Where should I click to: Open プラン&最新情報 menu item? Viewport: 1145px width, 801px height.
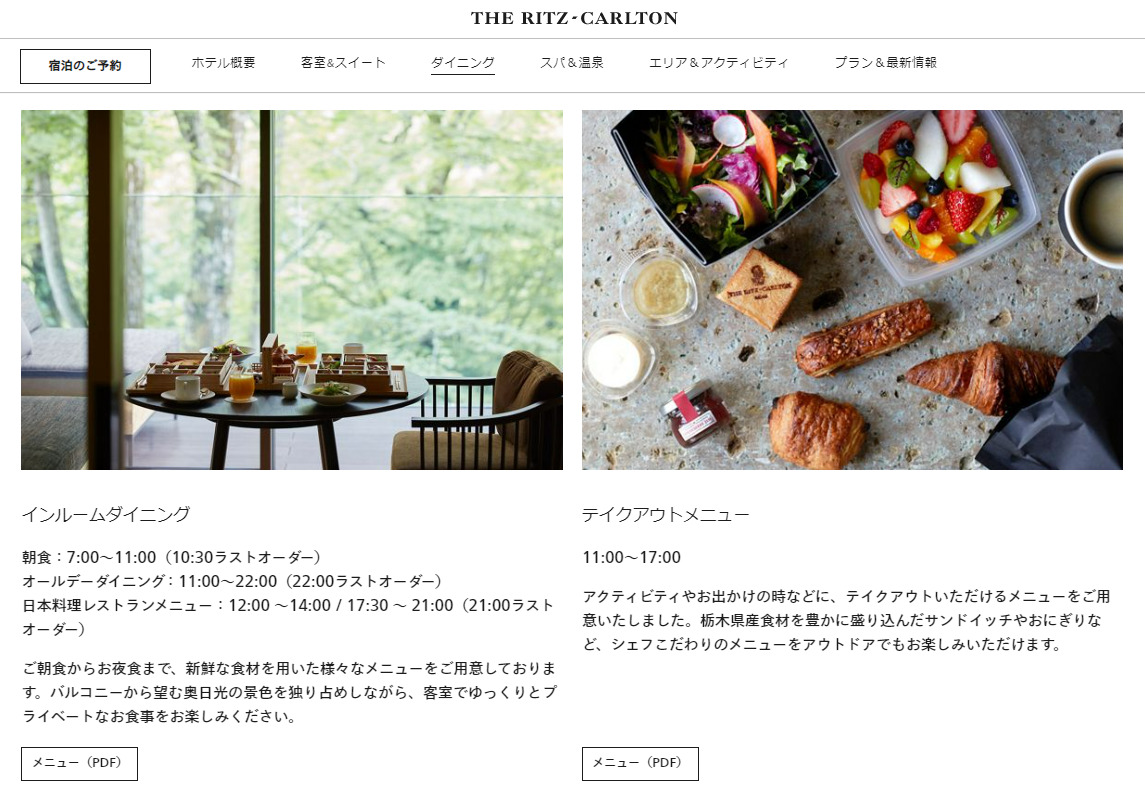coord(886,63)
